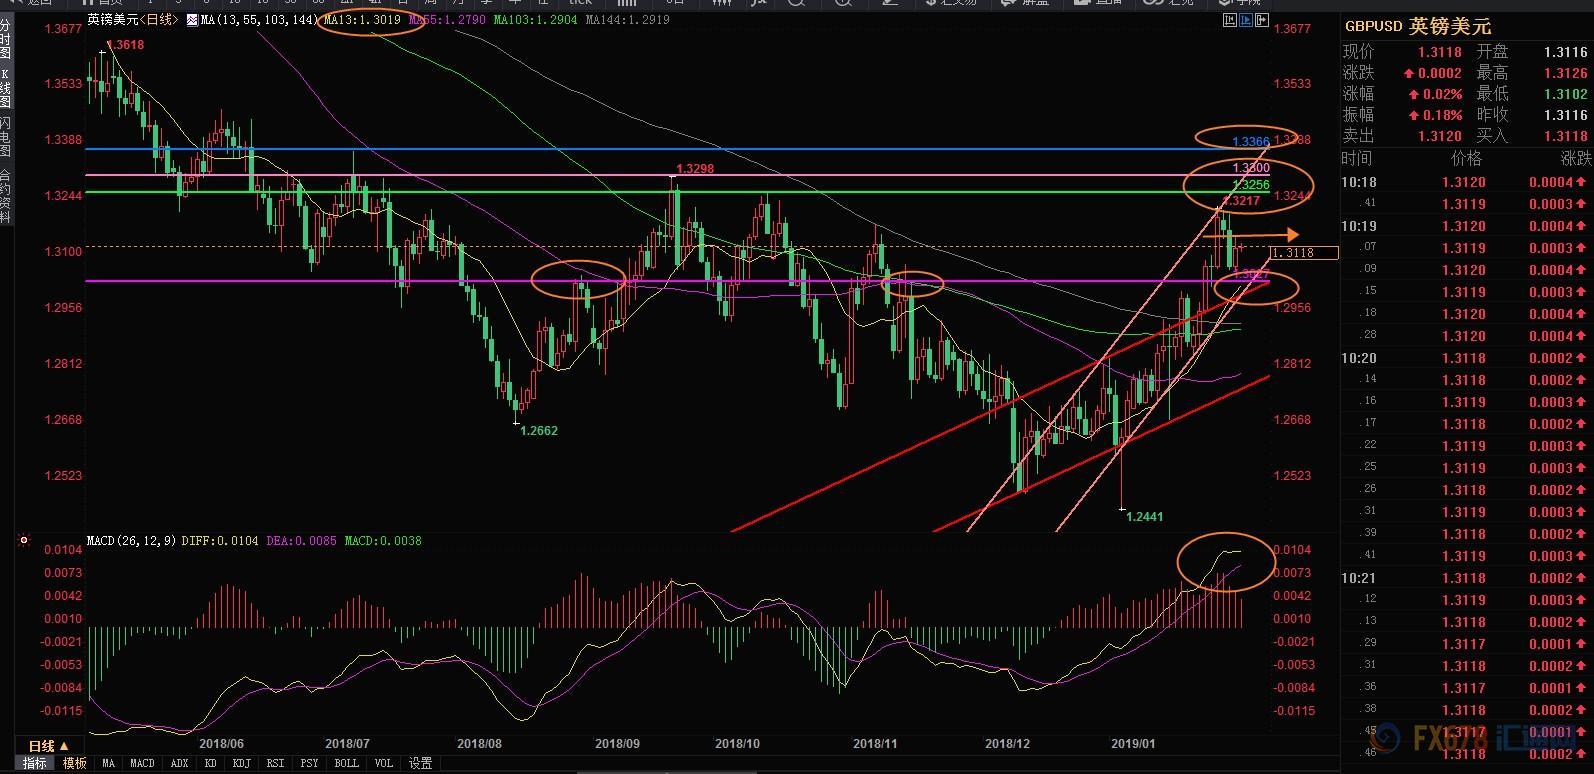Select the 10:21 tick row

[x=1466, y=578]
